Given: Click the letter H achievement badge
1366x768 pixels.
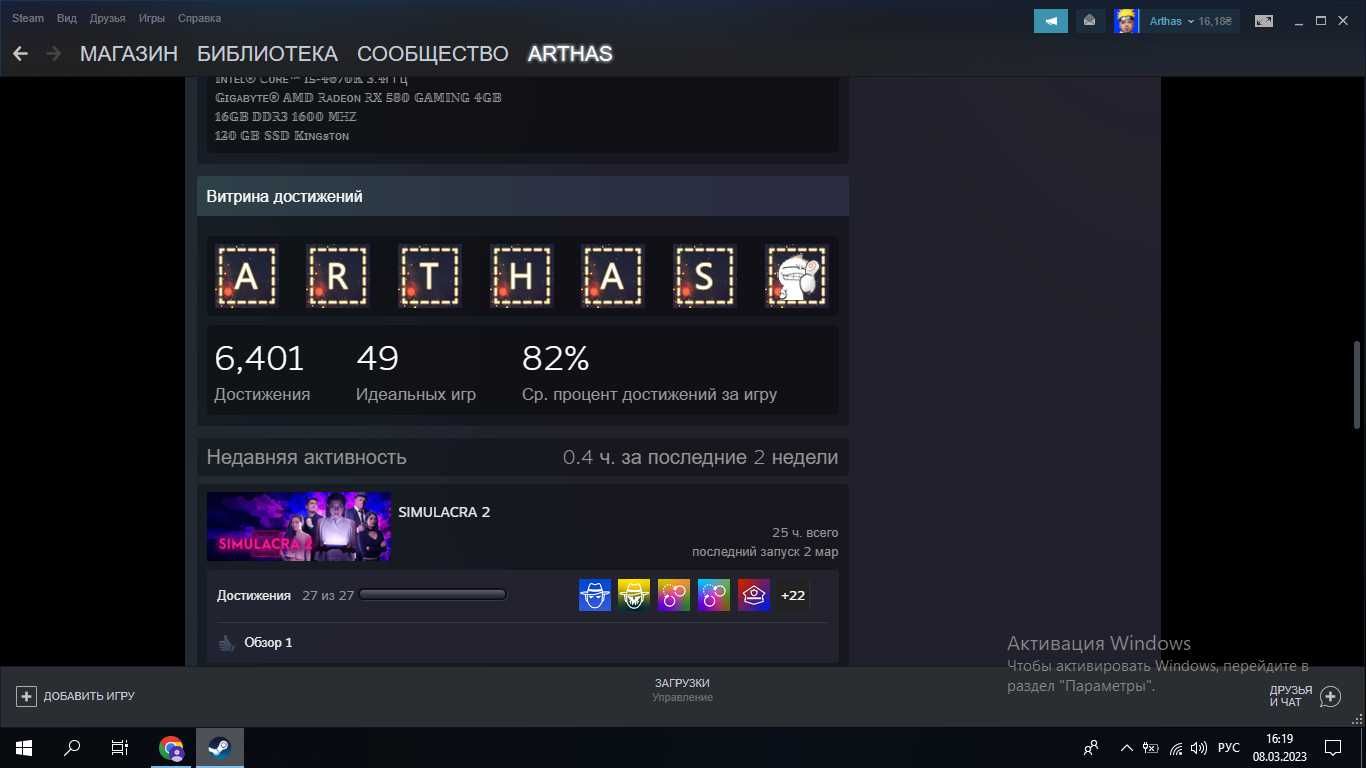Looking at the screenshot, I should [x=521, y=276].
